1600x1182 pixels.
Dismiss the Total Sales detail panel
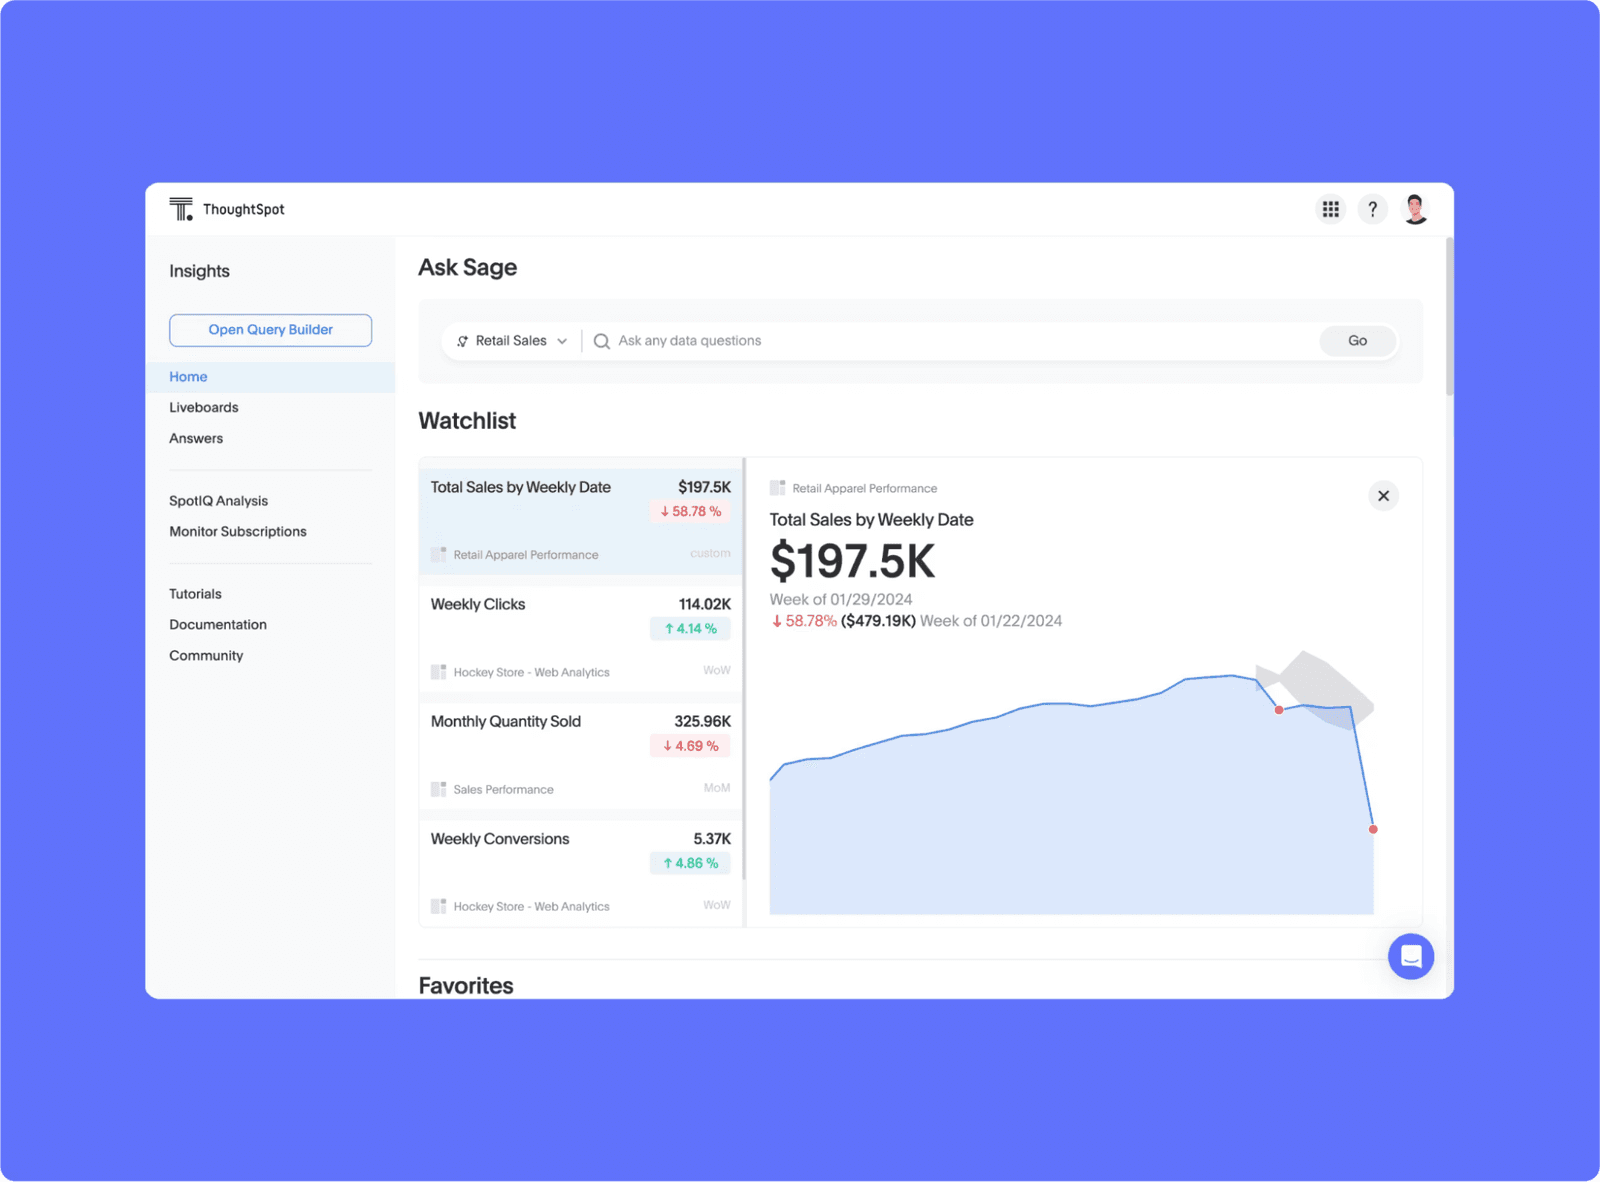pos(1383,495)
